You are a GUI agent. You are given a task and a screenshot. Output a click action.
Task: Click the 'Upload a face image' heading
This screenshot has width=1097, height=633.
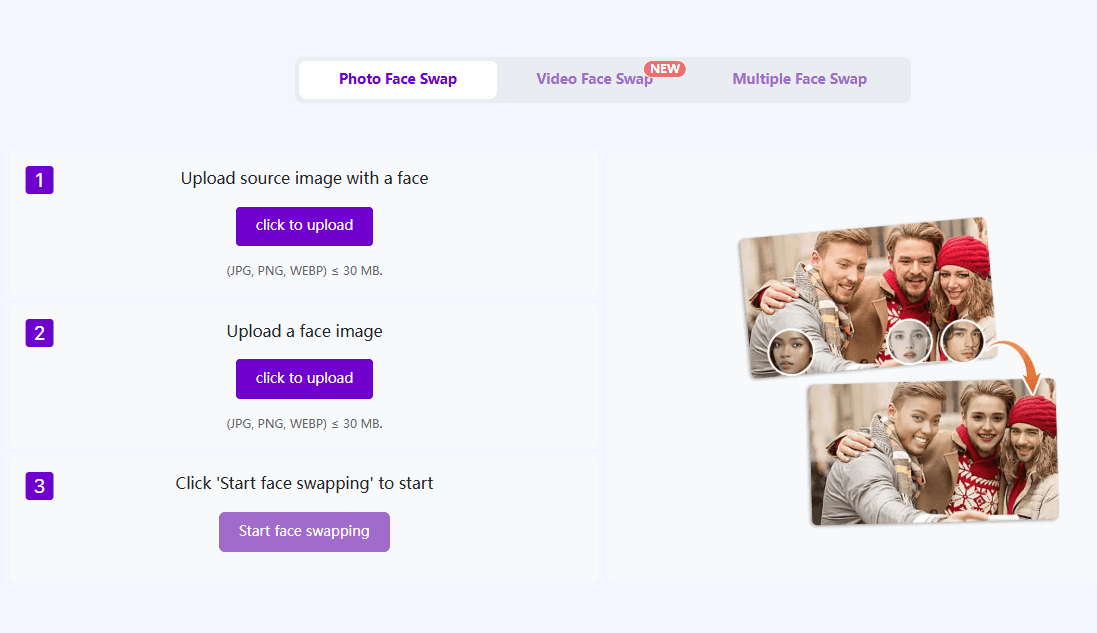[x=304, y=332]
